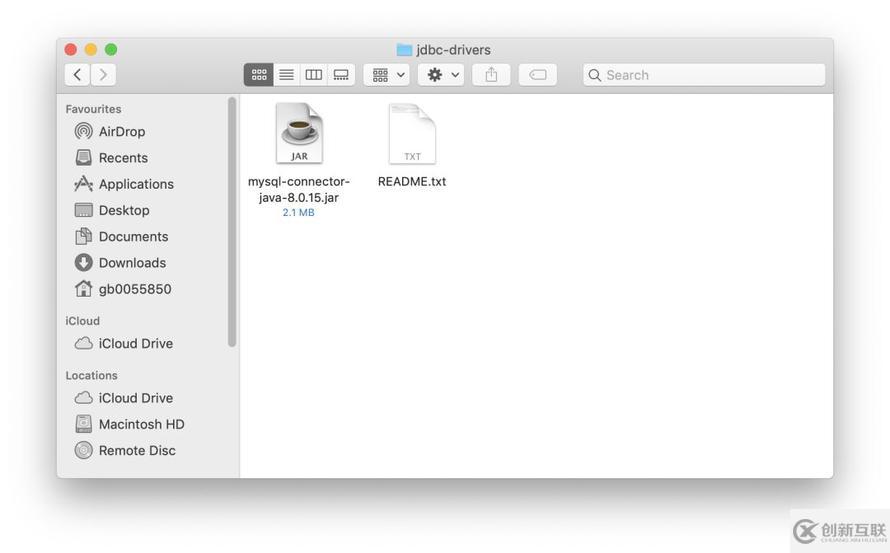Minimize the window with yellow button

(91, 49)
